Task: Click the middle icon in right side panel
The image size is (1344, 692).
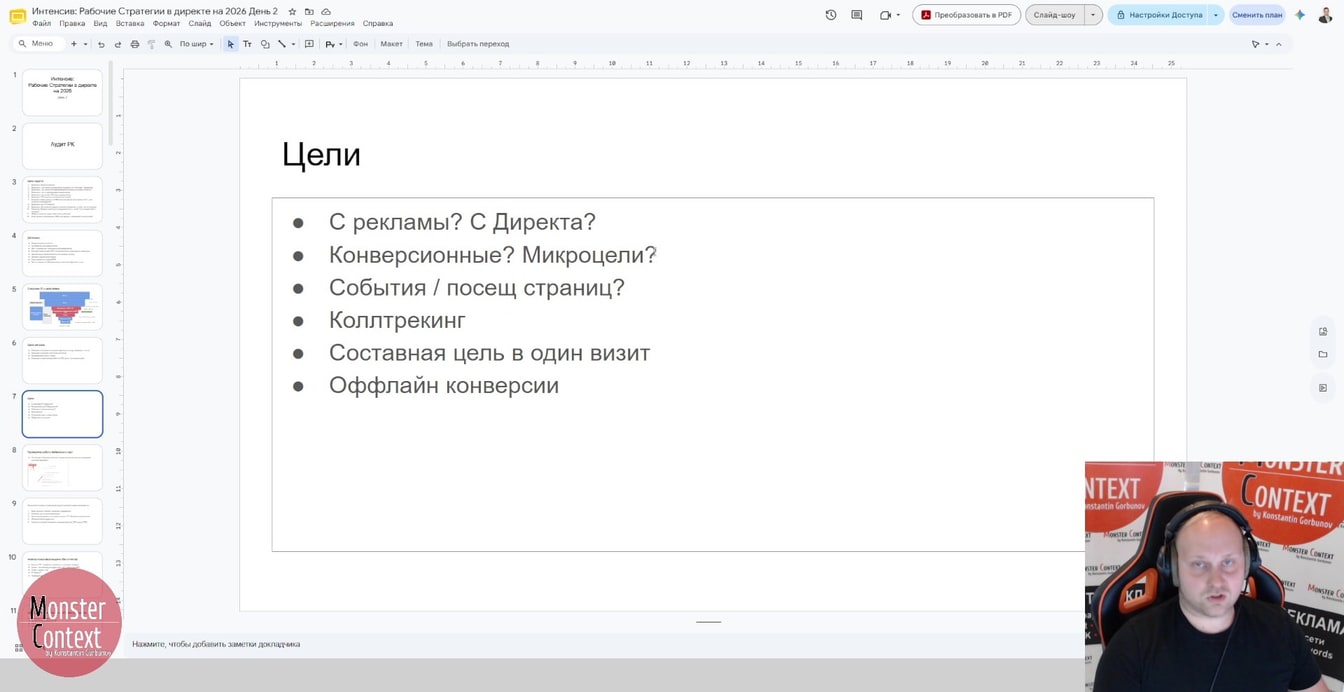Action: pos(1323,354)
